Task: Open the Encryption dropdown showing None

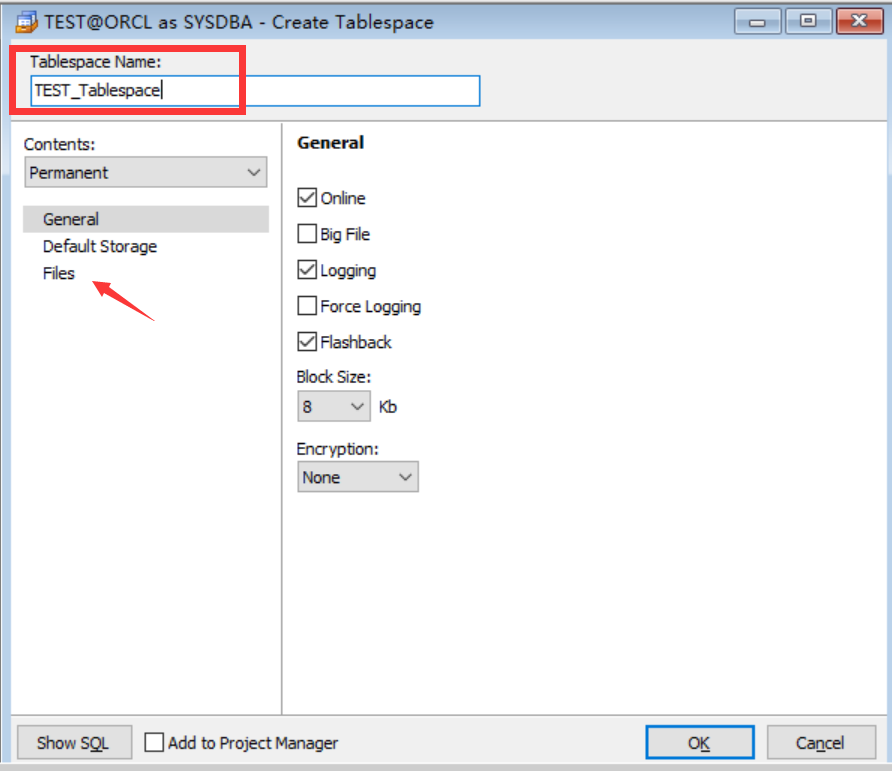Action: pos(358,477)
